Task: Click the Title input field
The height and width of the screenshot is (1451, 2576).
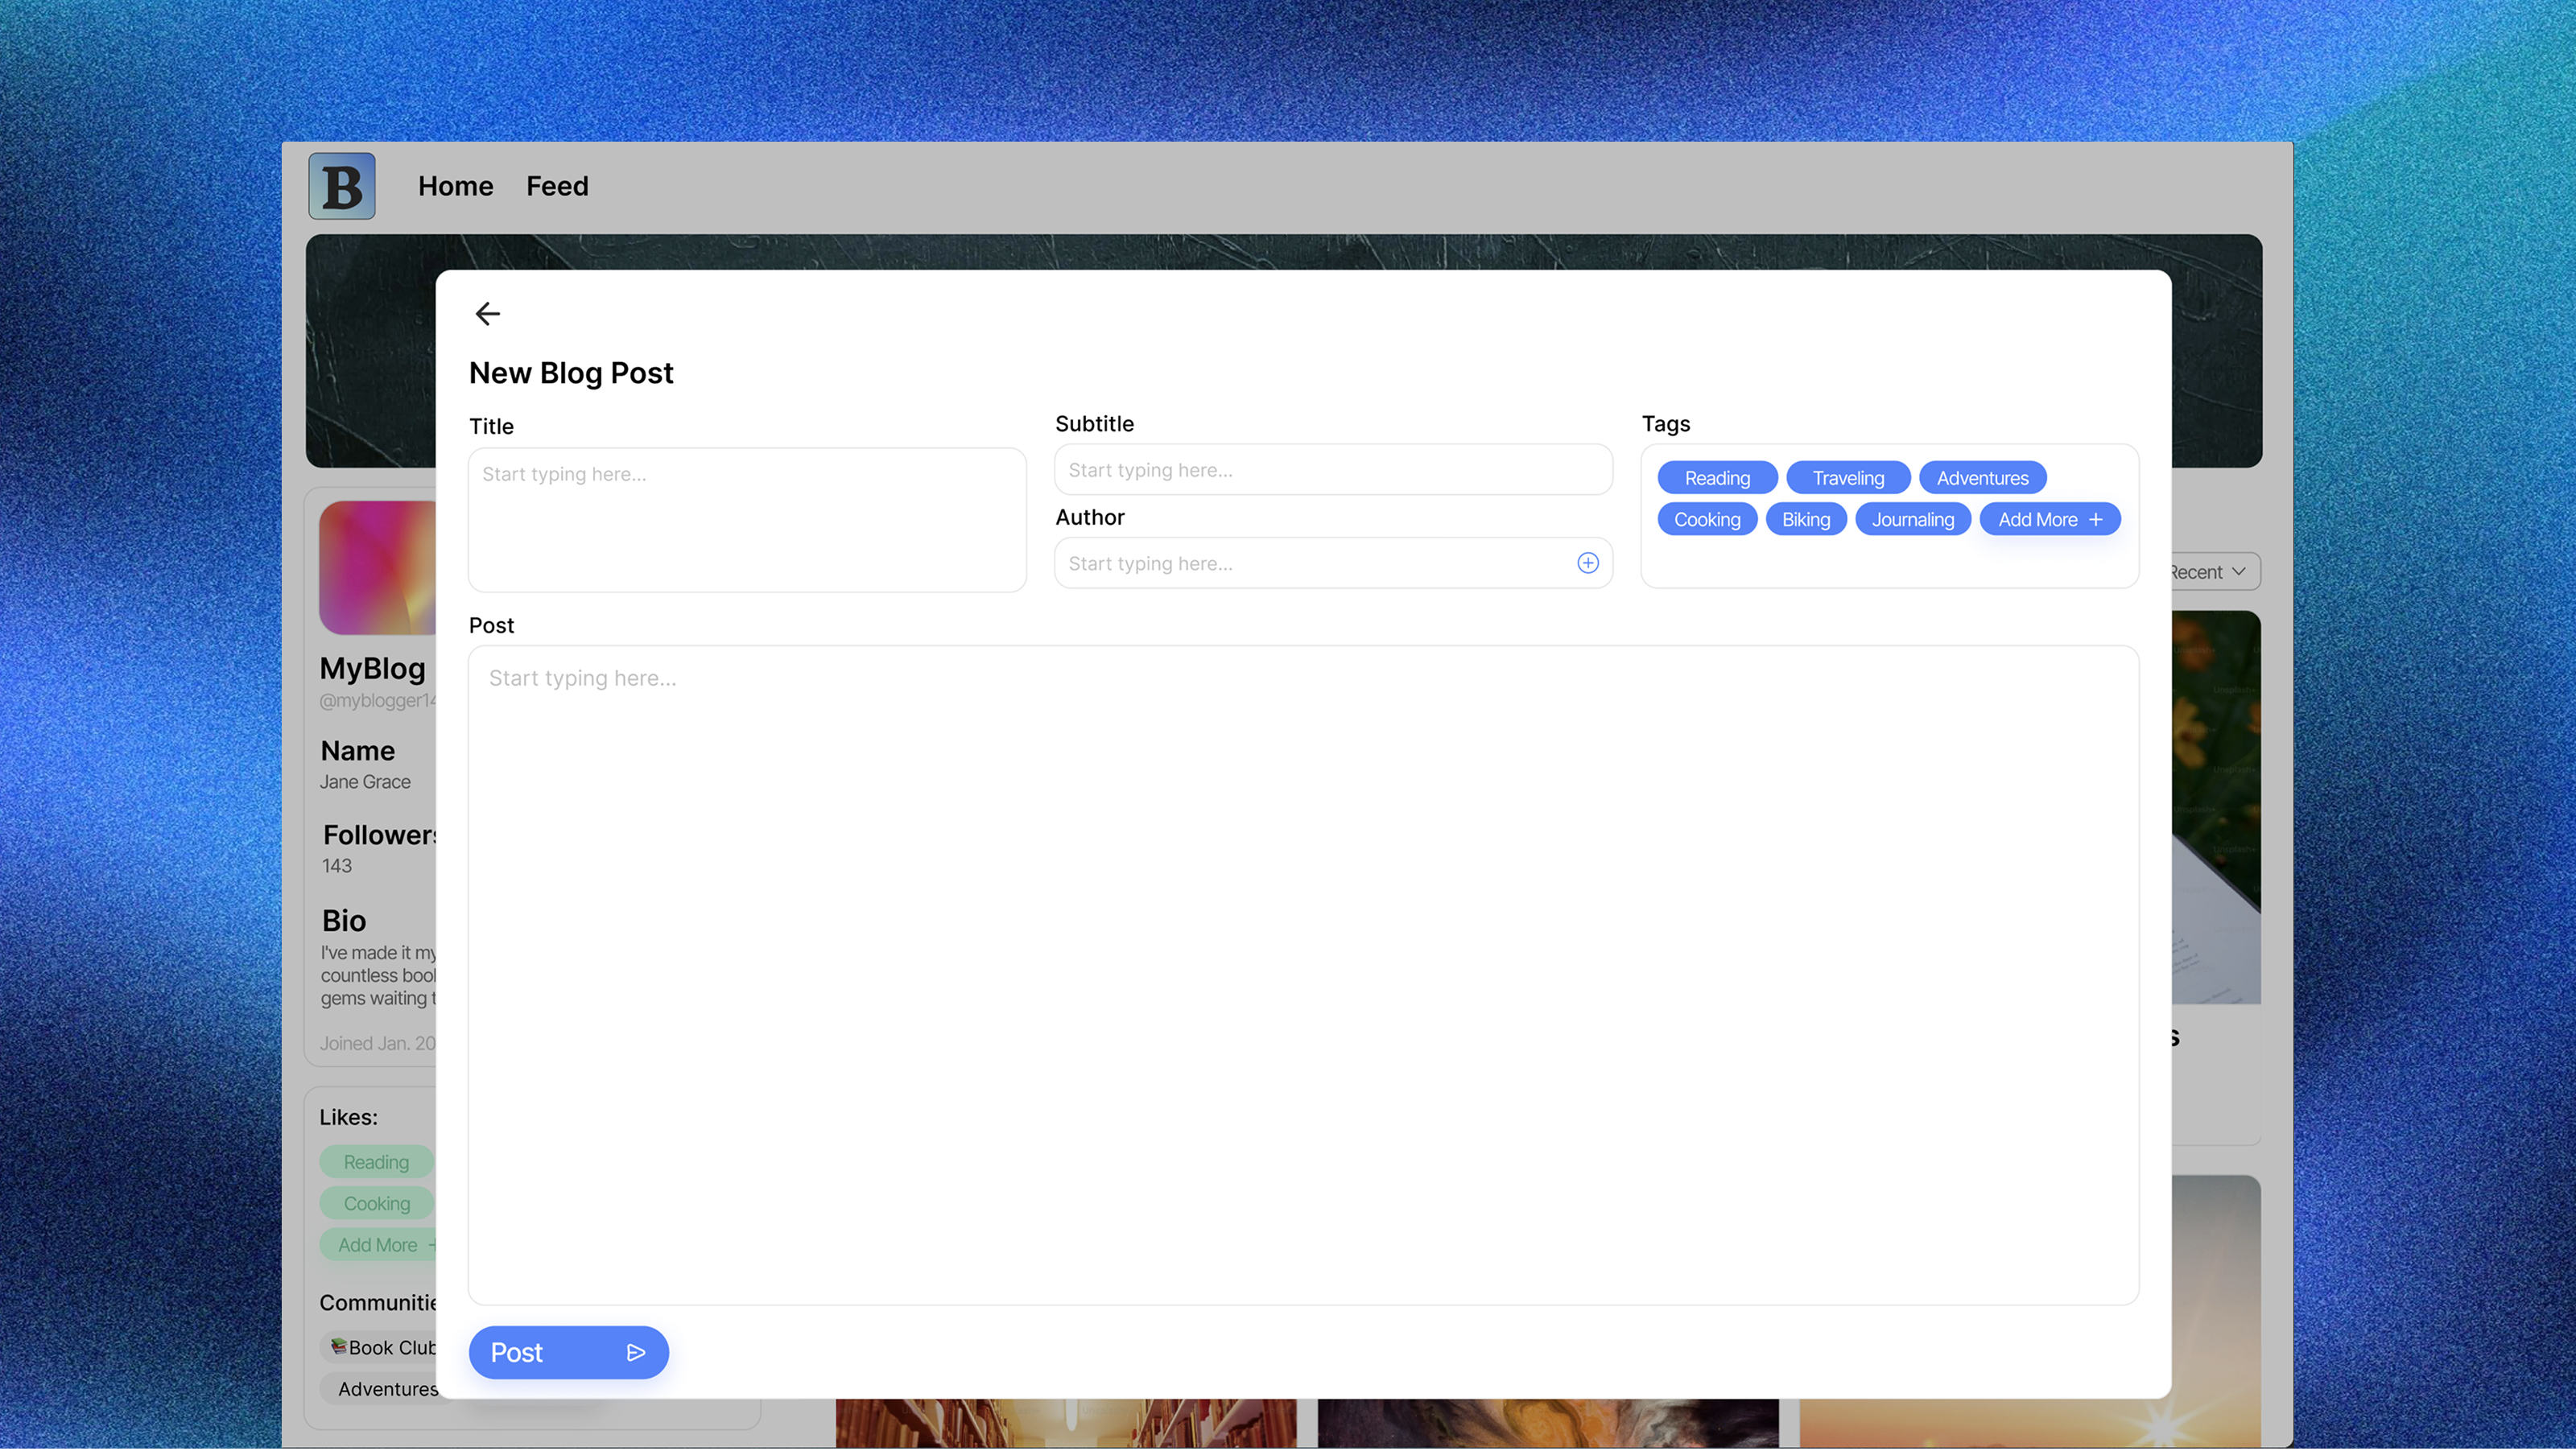Action: click(747, 520)
